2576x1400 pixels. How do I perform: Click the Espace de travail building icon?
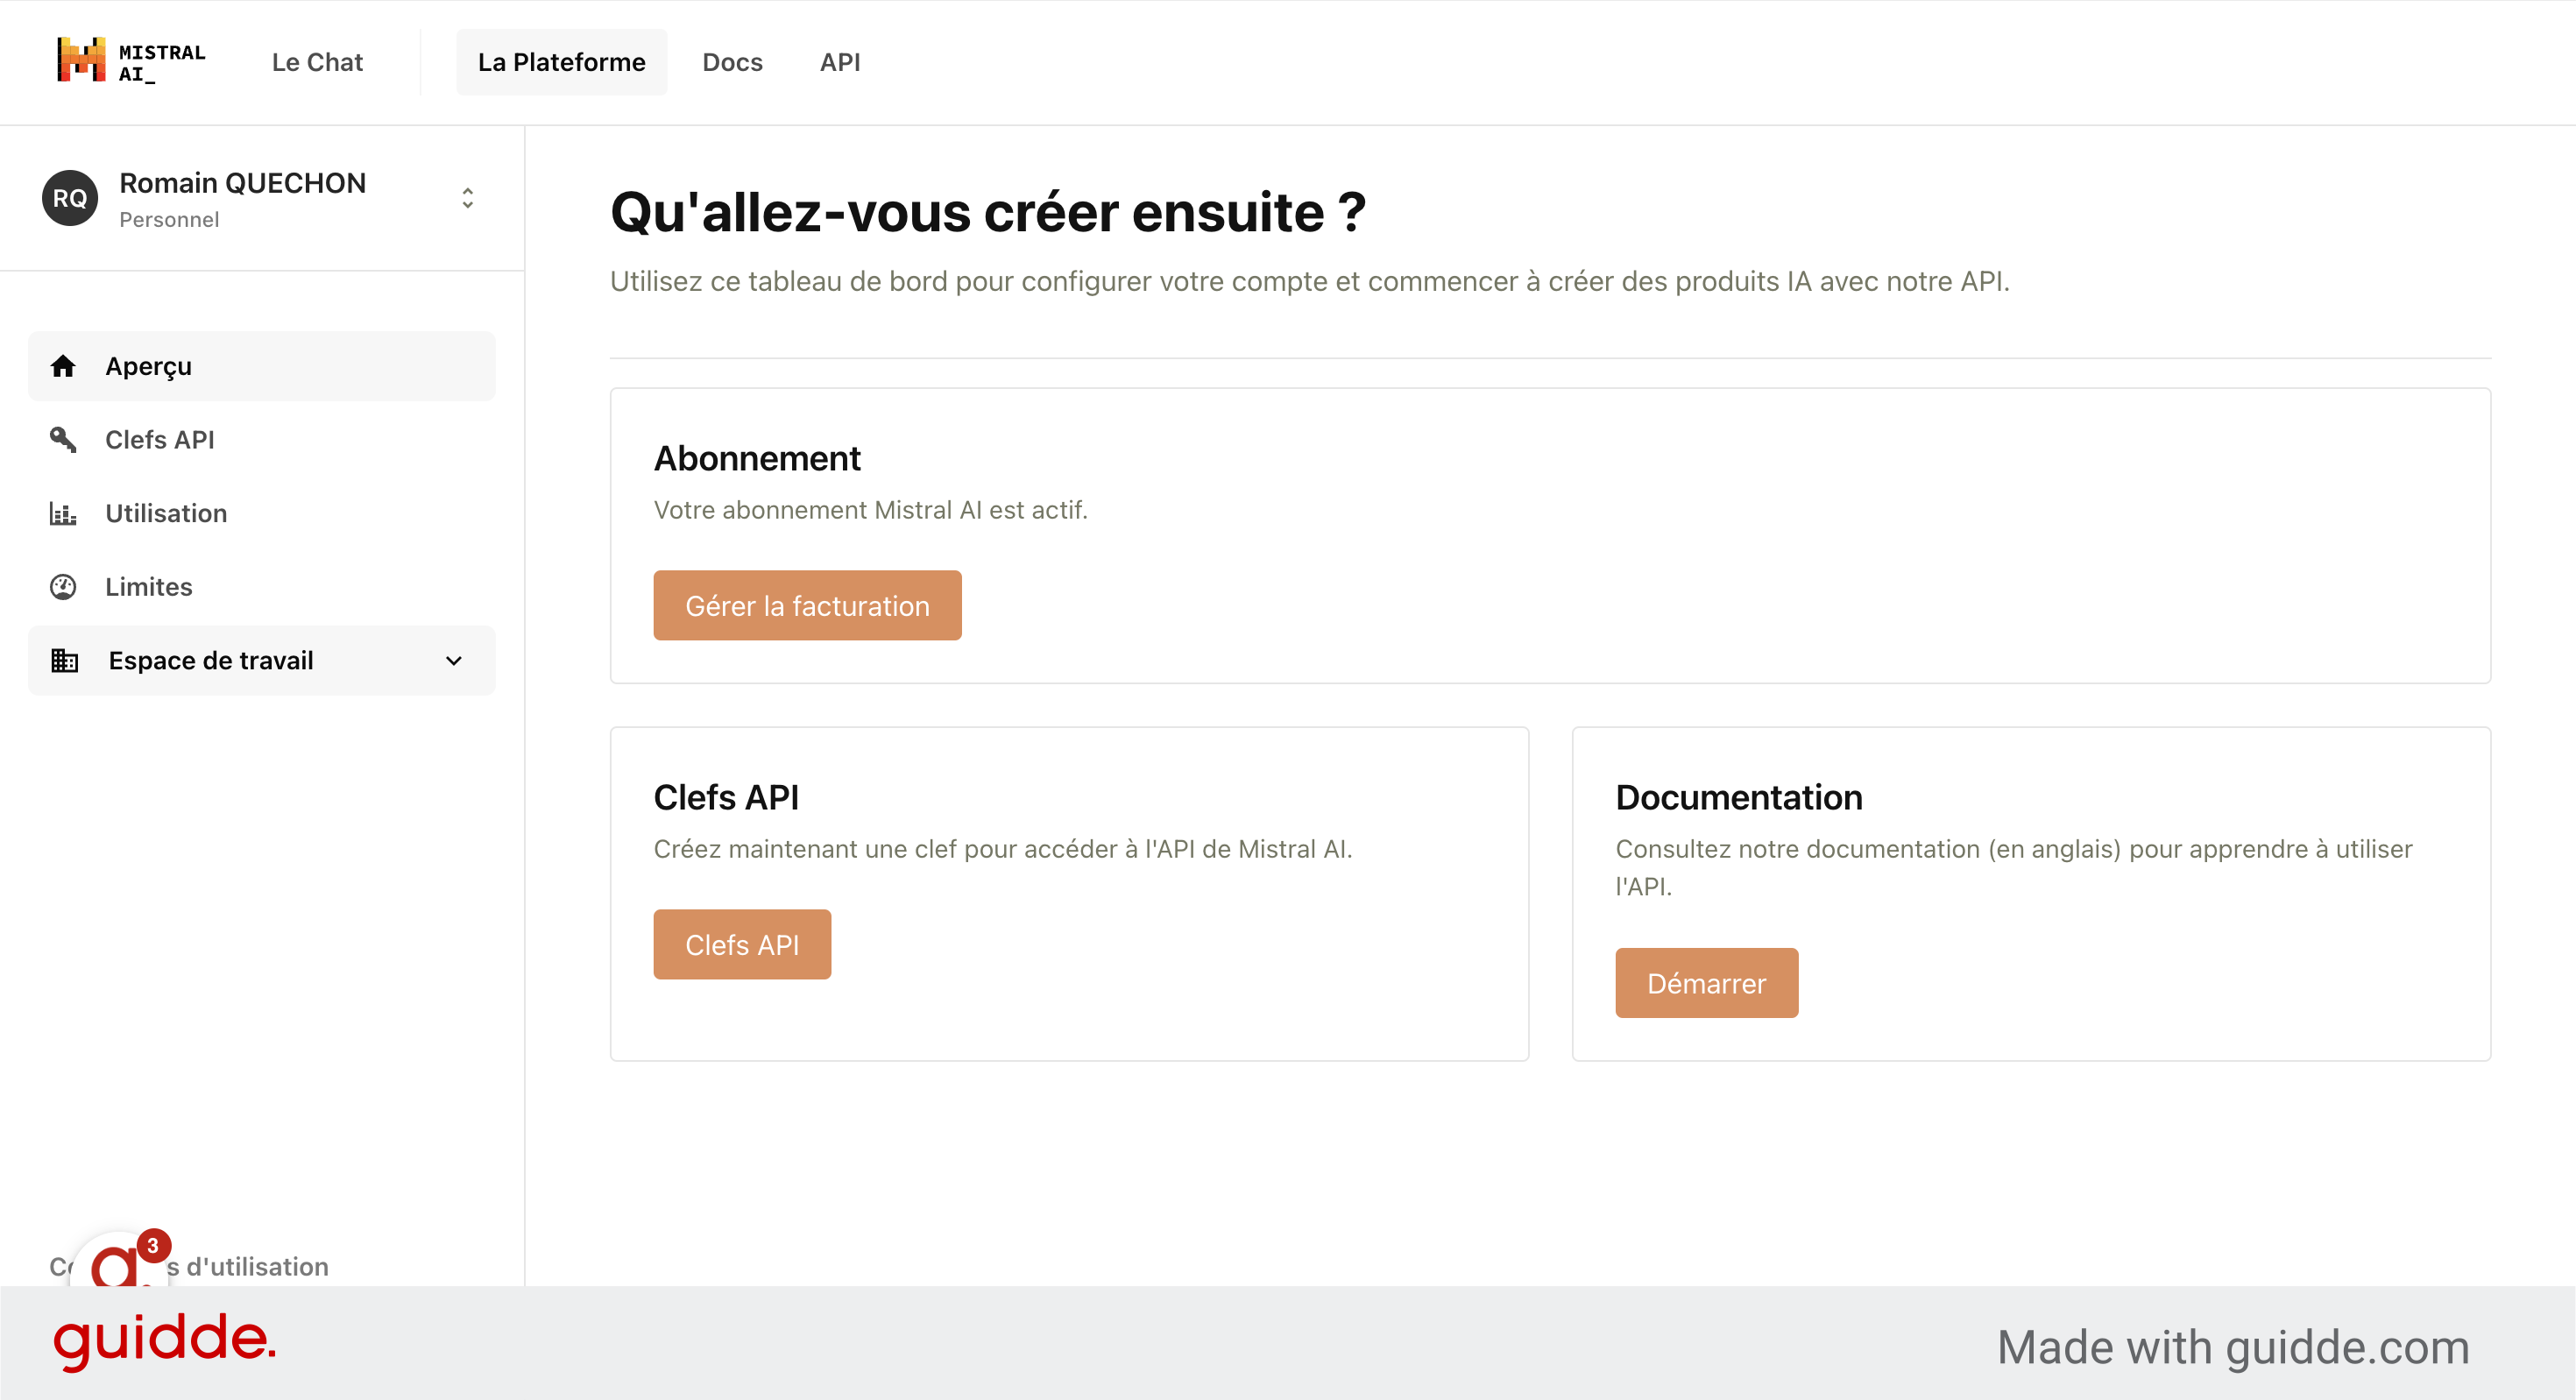pyautogui.click(x=64, y=660)
